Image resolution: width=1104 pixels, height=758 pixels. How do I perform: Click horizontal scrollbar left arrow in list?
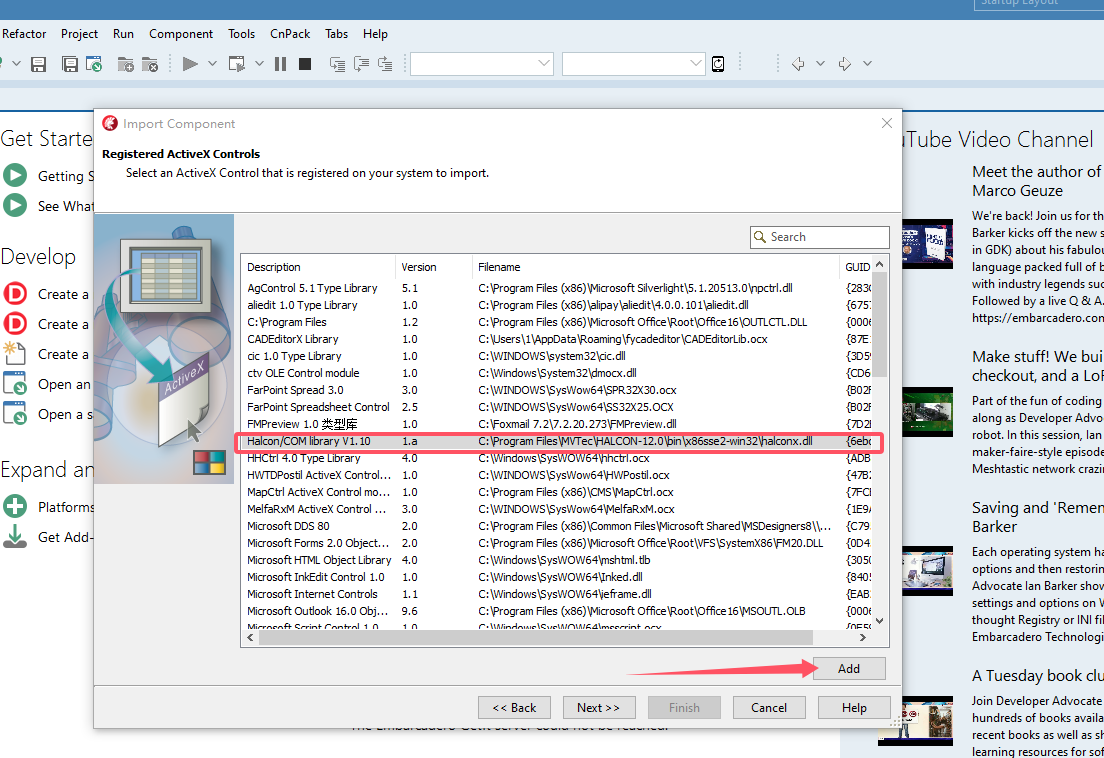(x=251, y=637)
